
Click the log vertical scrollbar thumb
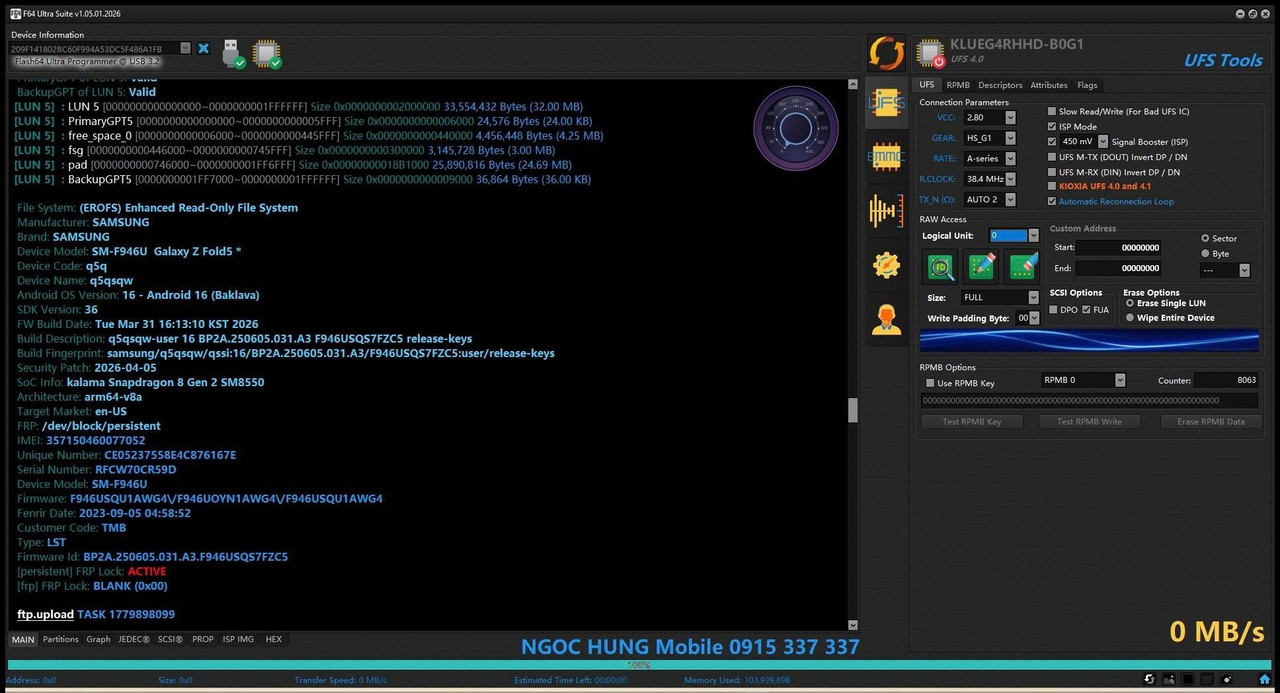coord(853,410)
